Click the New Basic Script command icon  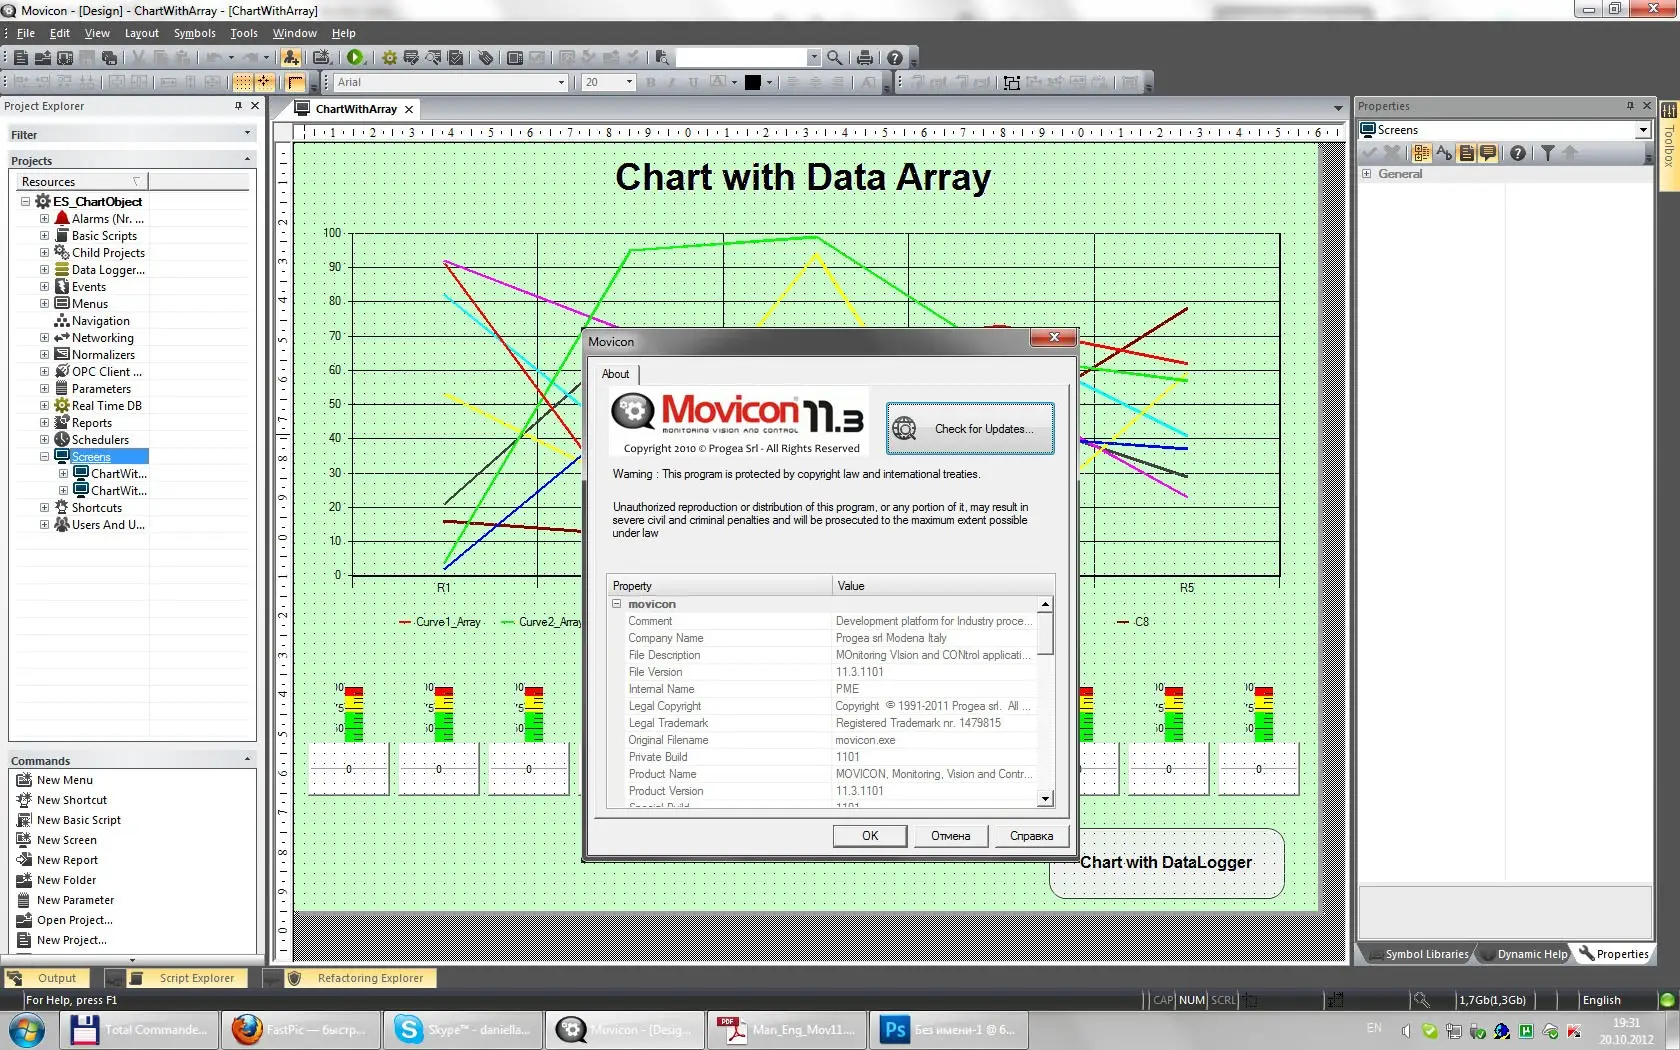pyautogui.click(x=24, y=820)
